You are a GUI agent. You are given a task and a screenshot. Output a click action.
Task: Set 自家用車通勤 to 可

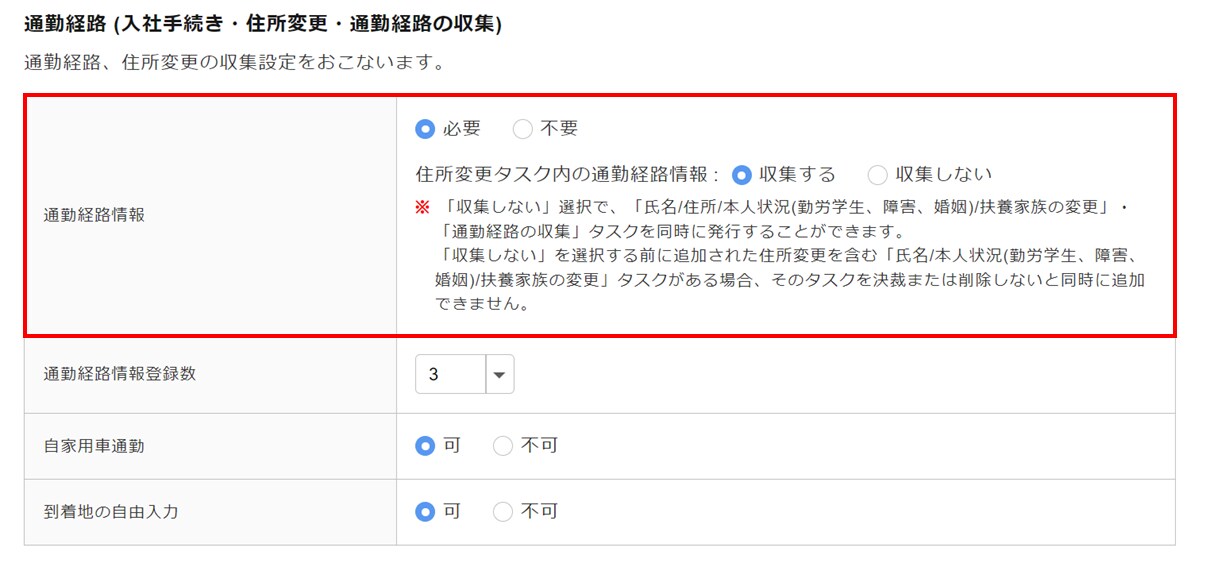click(x=425, y=446)
